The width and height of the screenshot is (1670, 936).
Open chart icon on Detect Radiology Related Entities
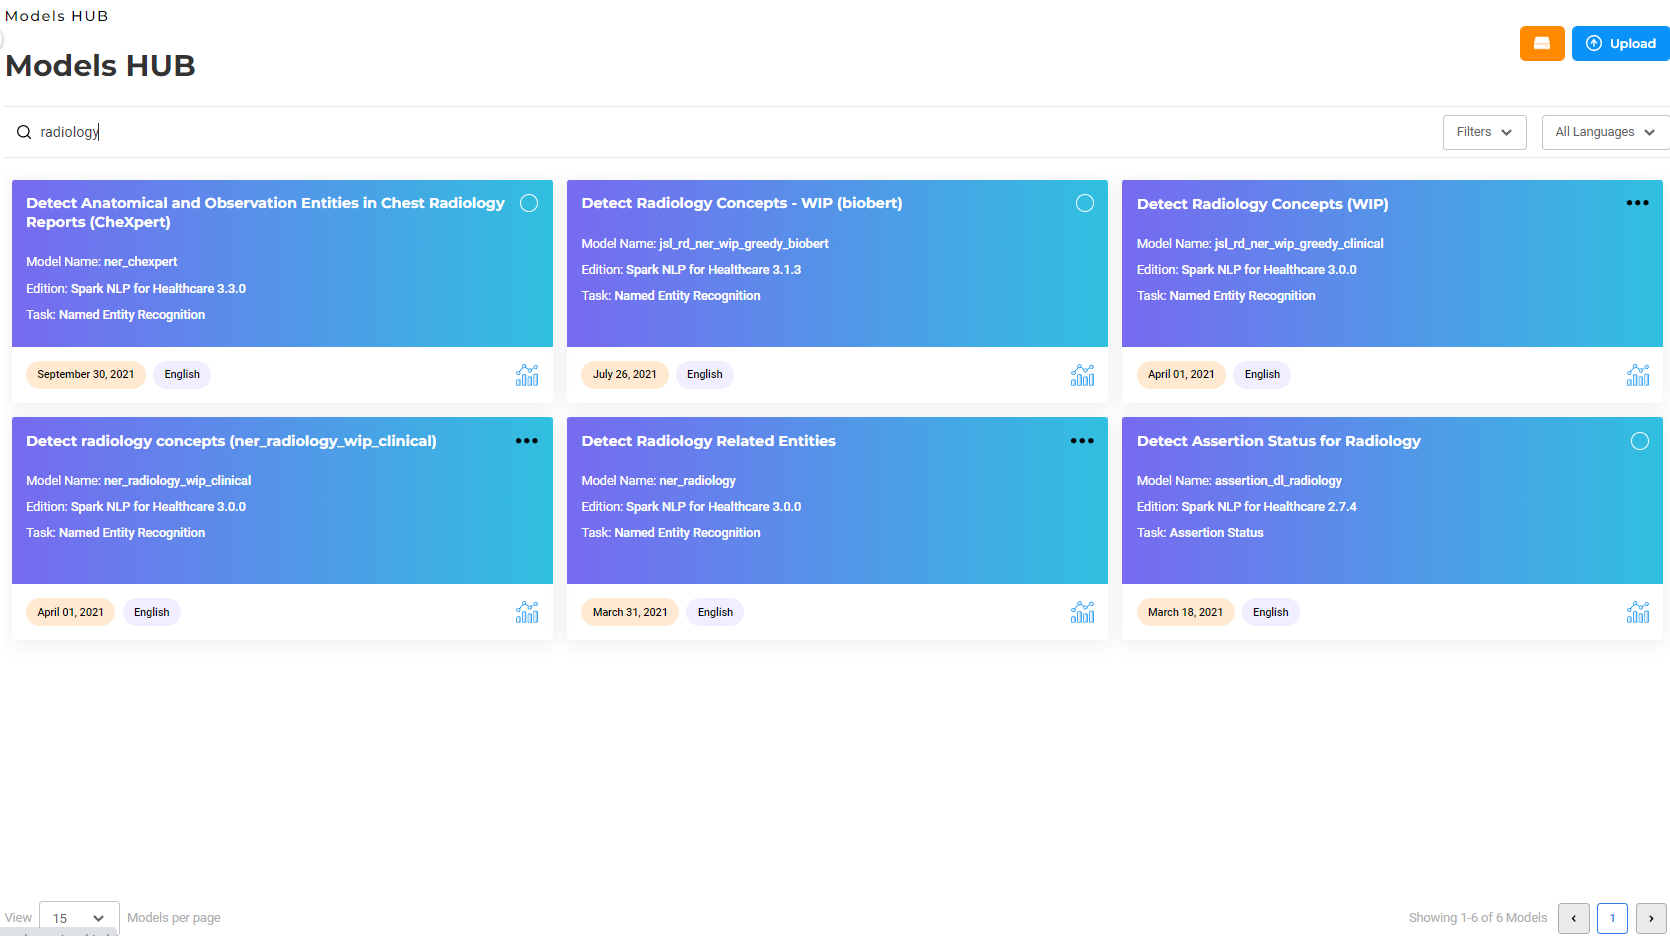(x=1082, y=612)
